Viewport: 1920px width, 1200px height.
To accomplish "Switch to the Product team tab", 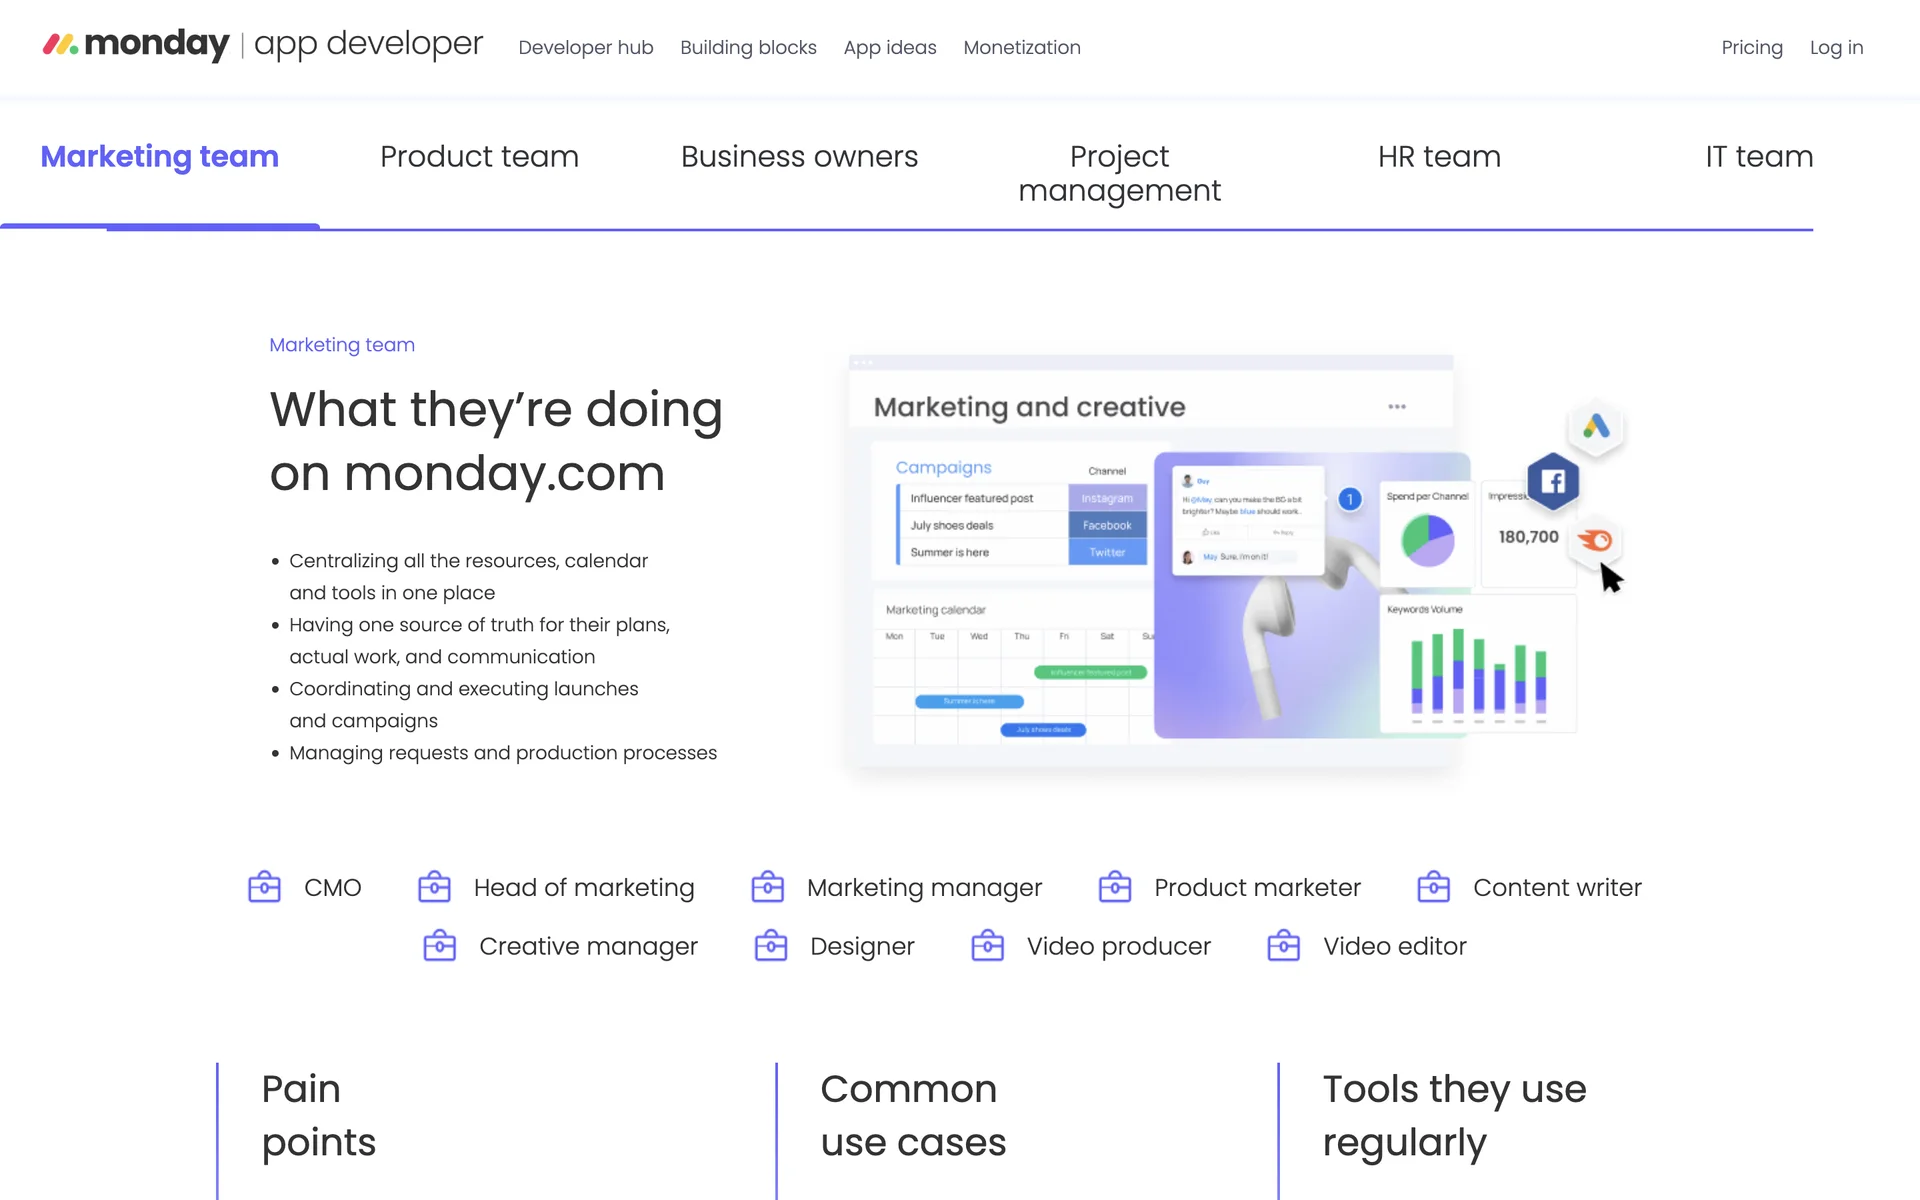I will [479, 157].
